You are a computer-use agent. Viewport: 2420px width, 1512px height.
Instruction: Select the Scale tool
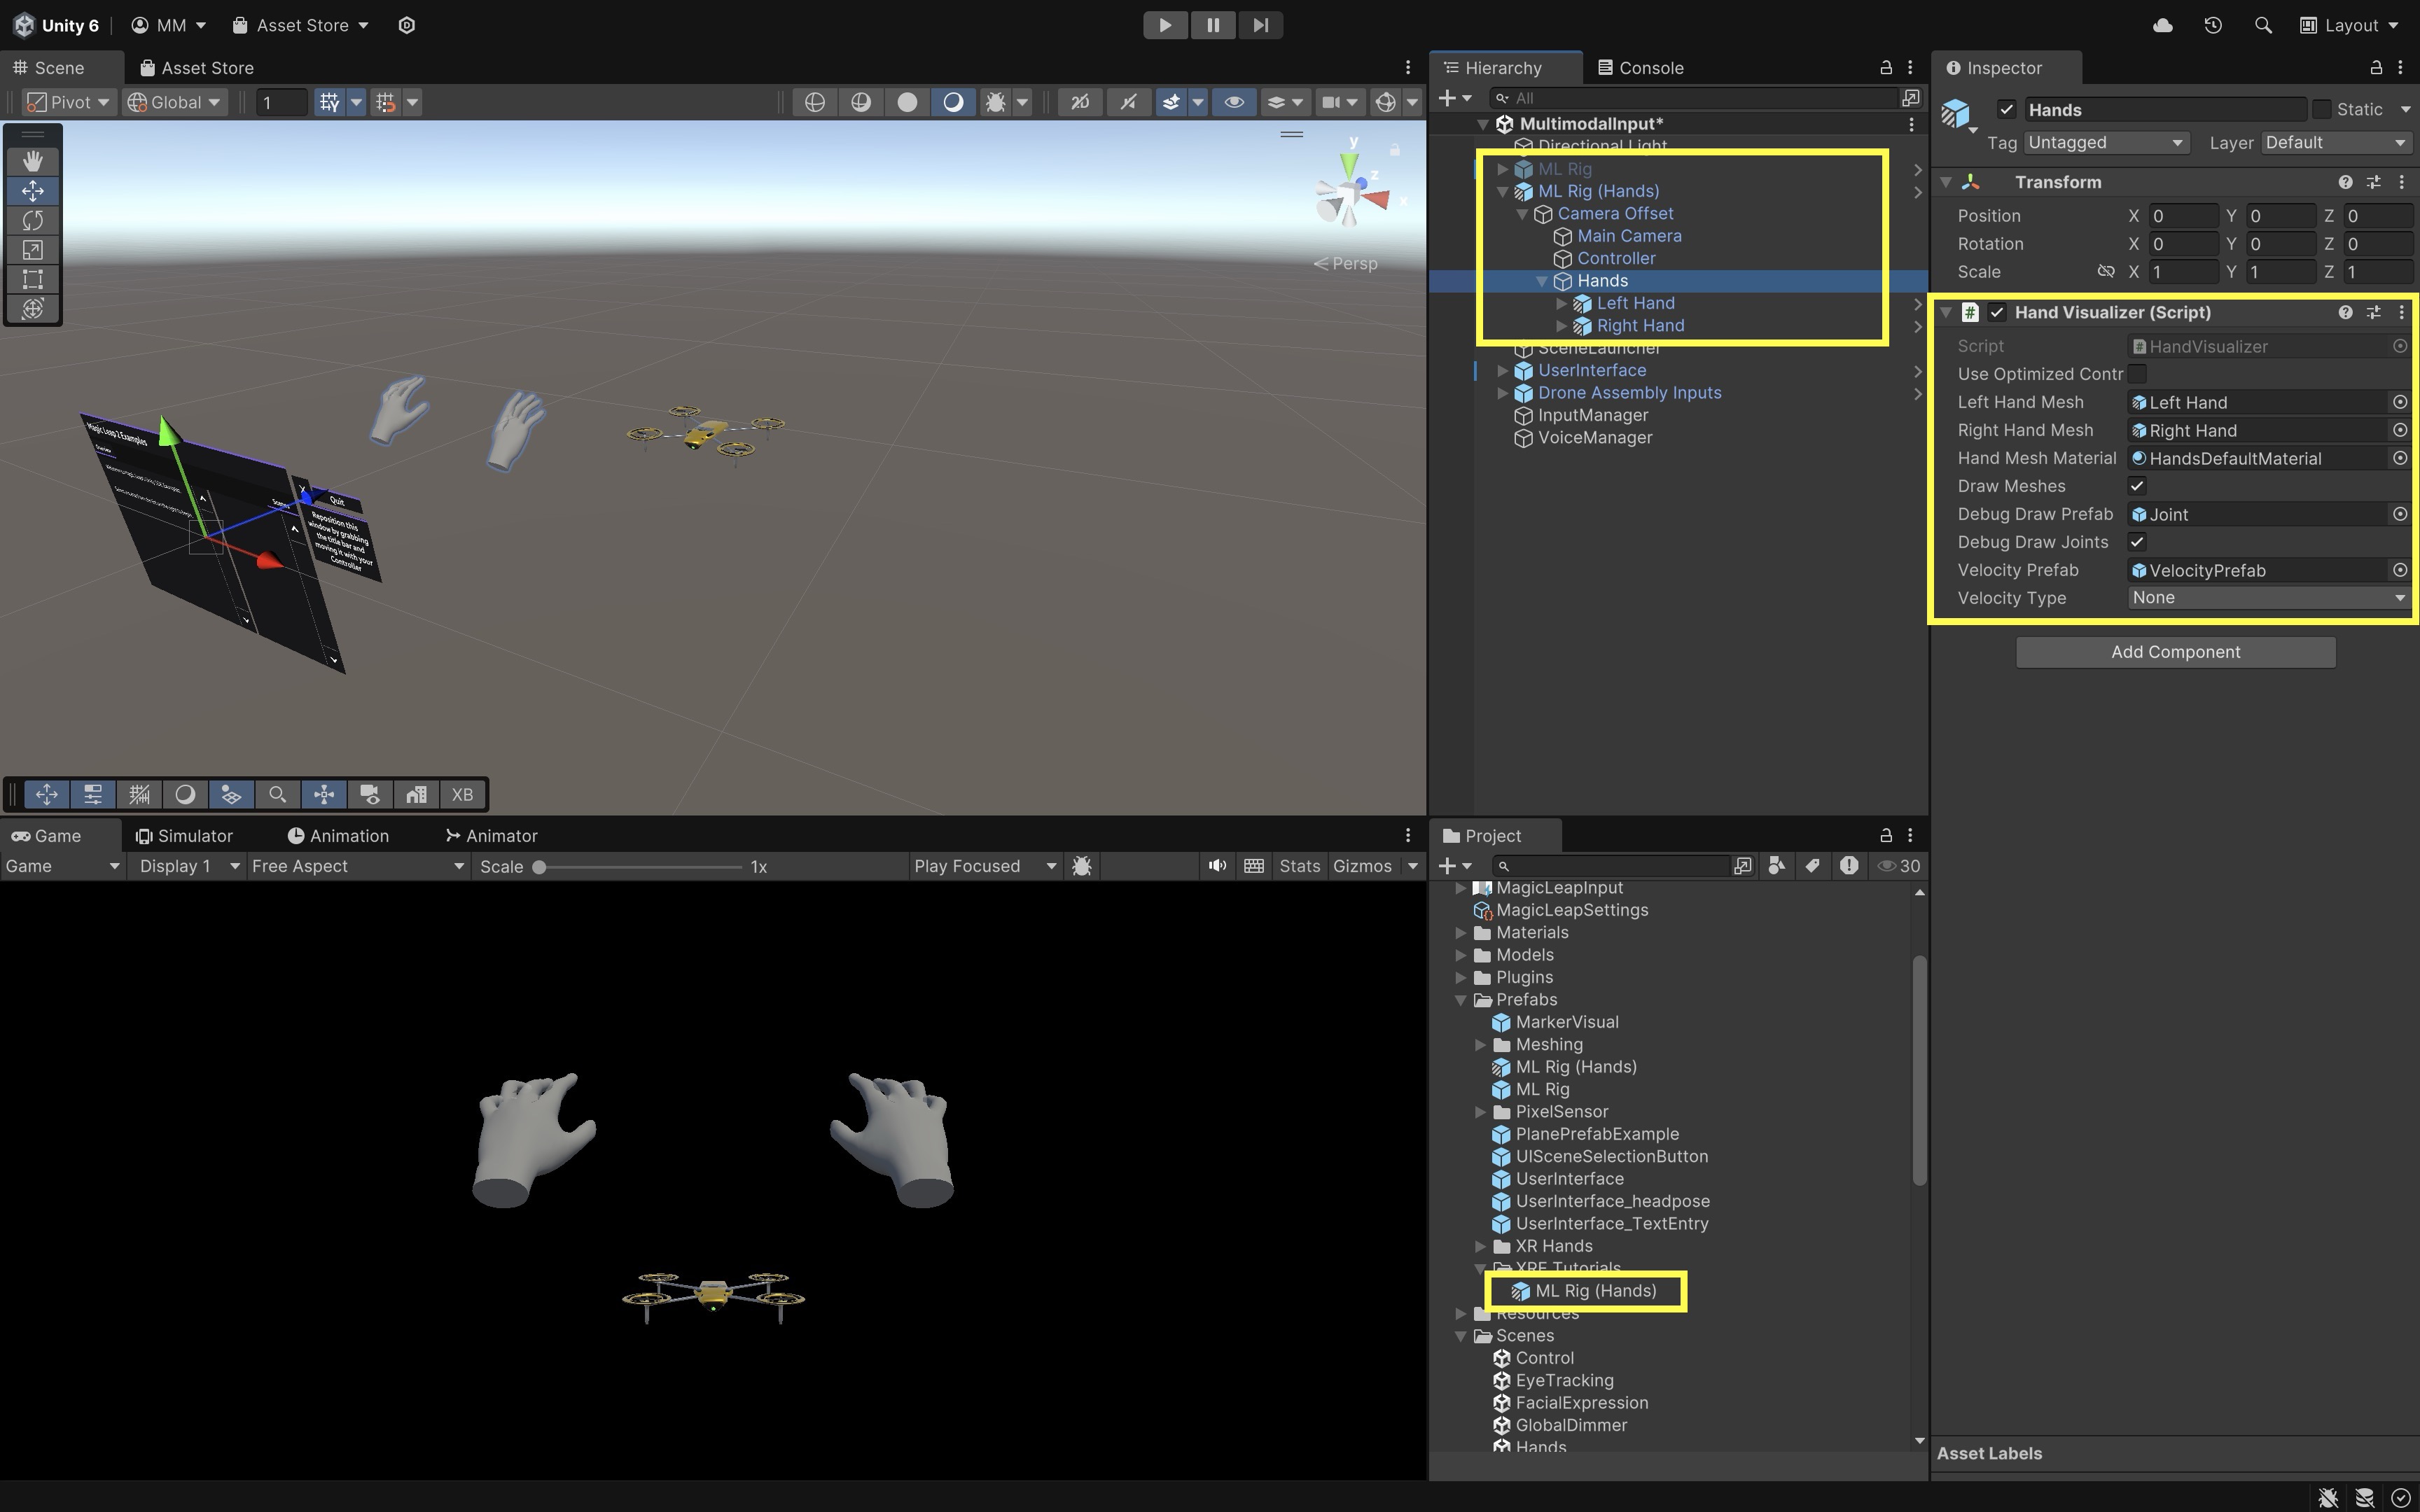[x=32, y=250]
